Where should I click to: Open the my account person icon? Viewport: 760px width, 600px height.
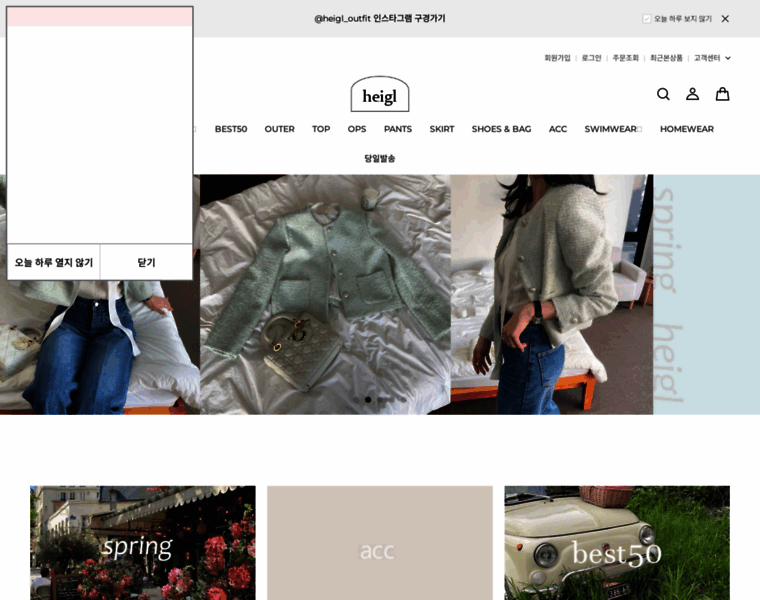point(692,94)
